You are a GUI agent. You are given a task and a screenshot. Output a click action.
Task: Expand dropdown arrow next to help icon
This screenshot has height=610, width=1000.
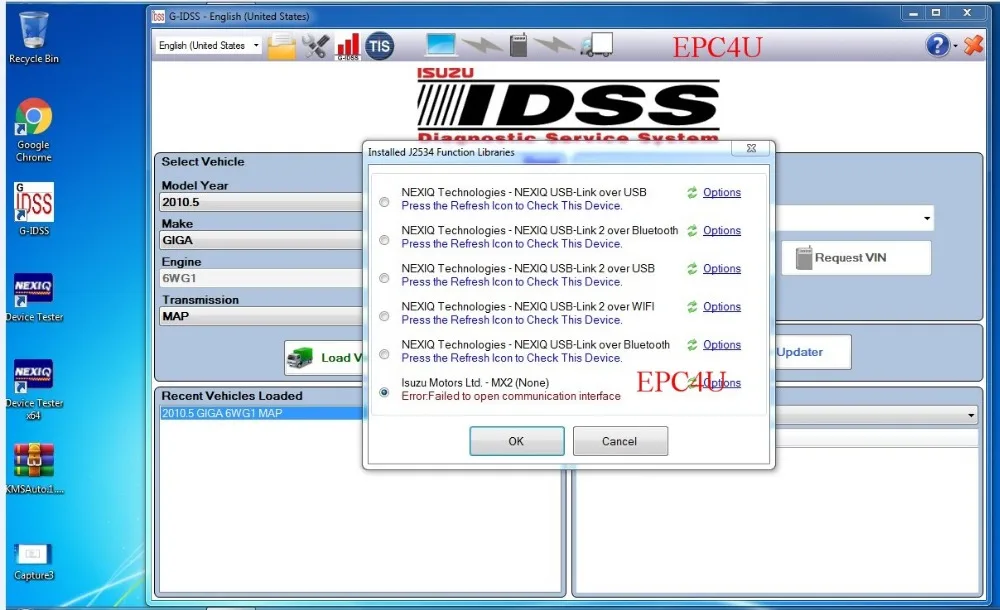click(x=955, y=46)
